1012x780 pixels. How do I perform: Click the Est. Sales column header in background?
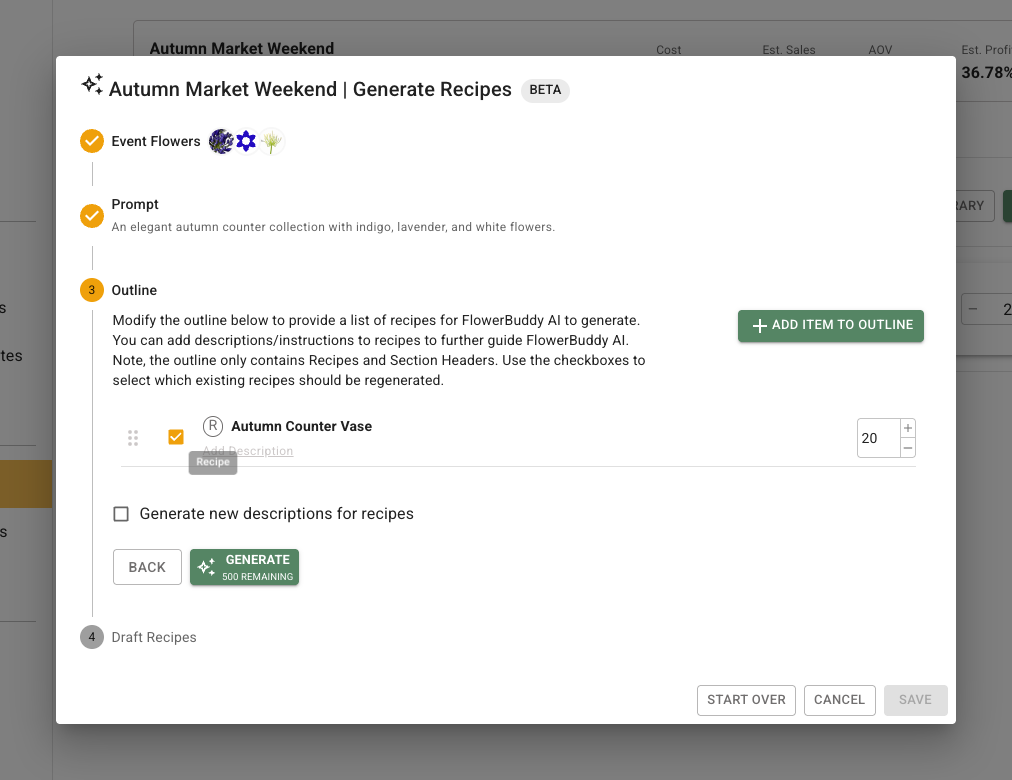pos(789,50)
